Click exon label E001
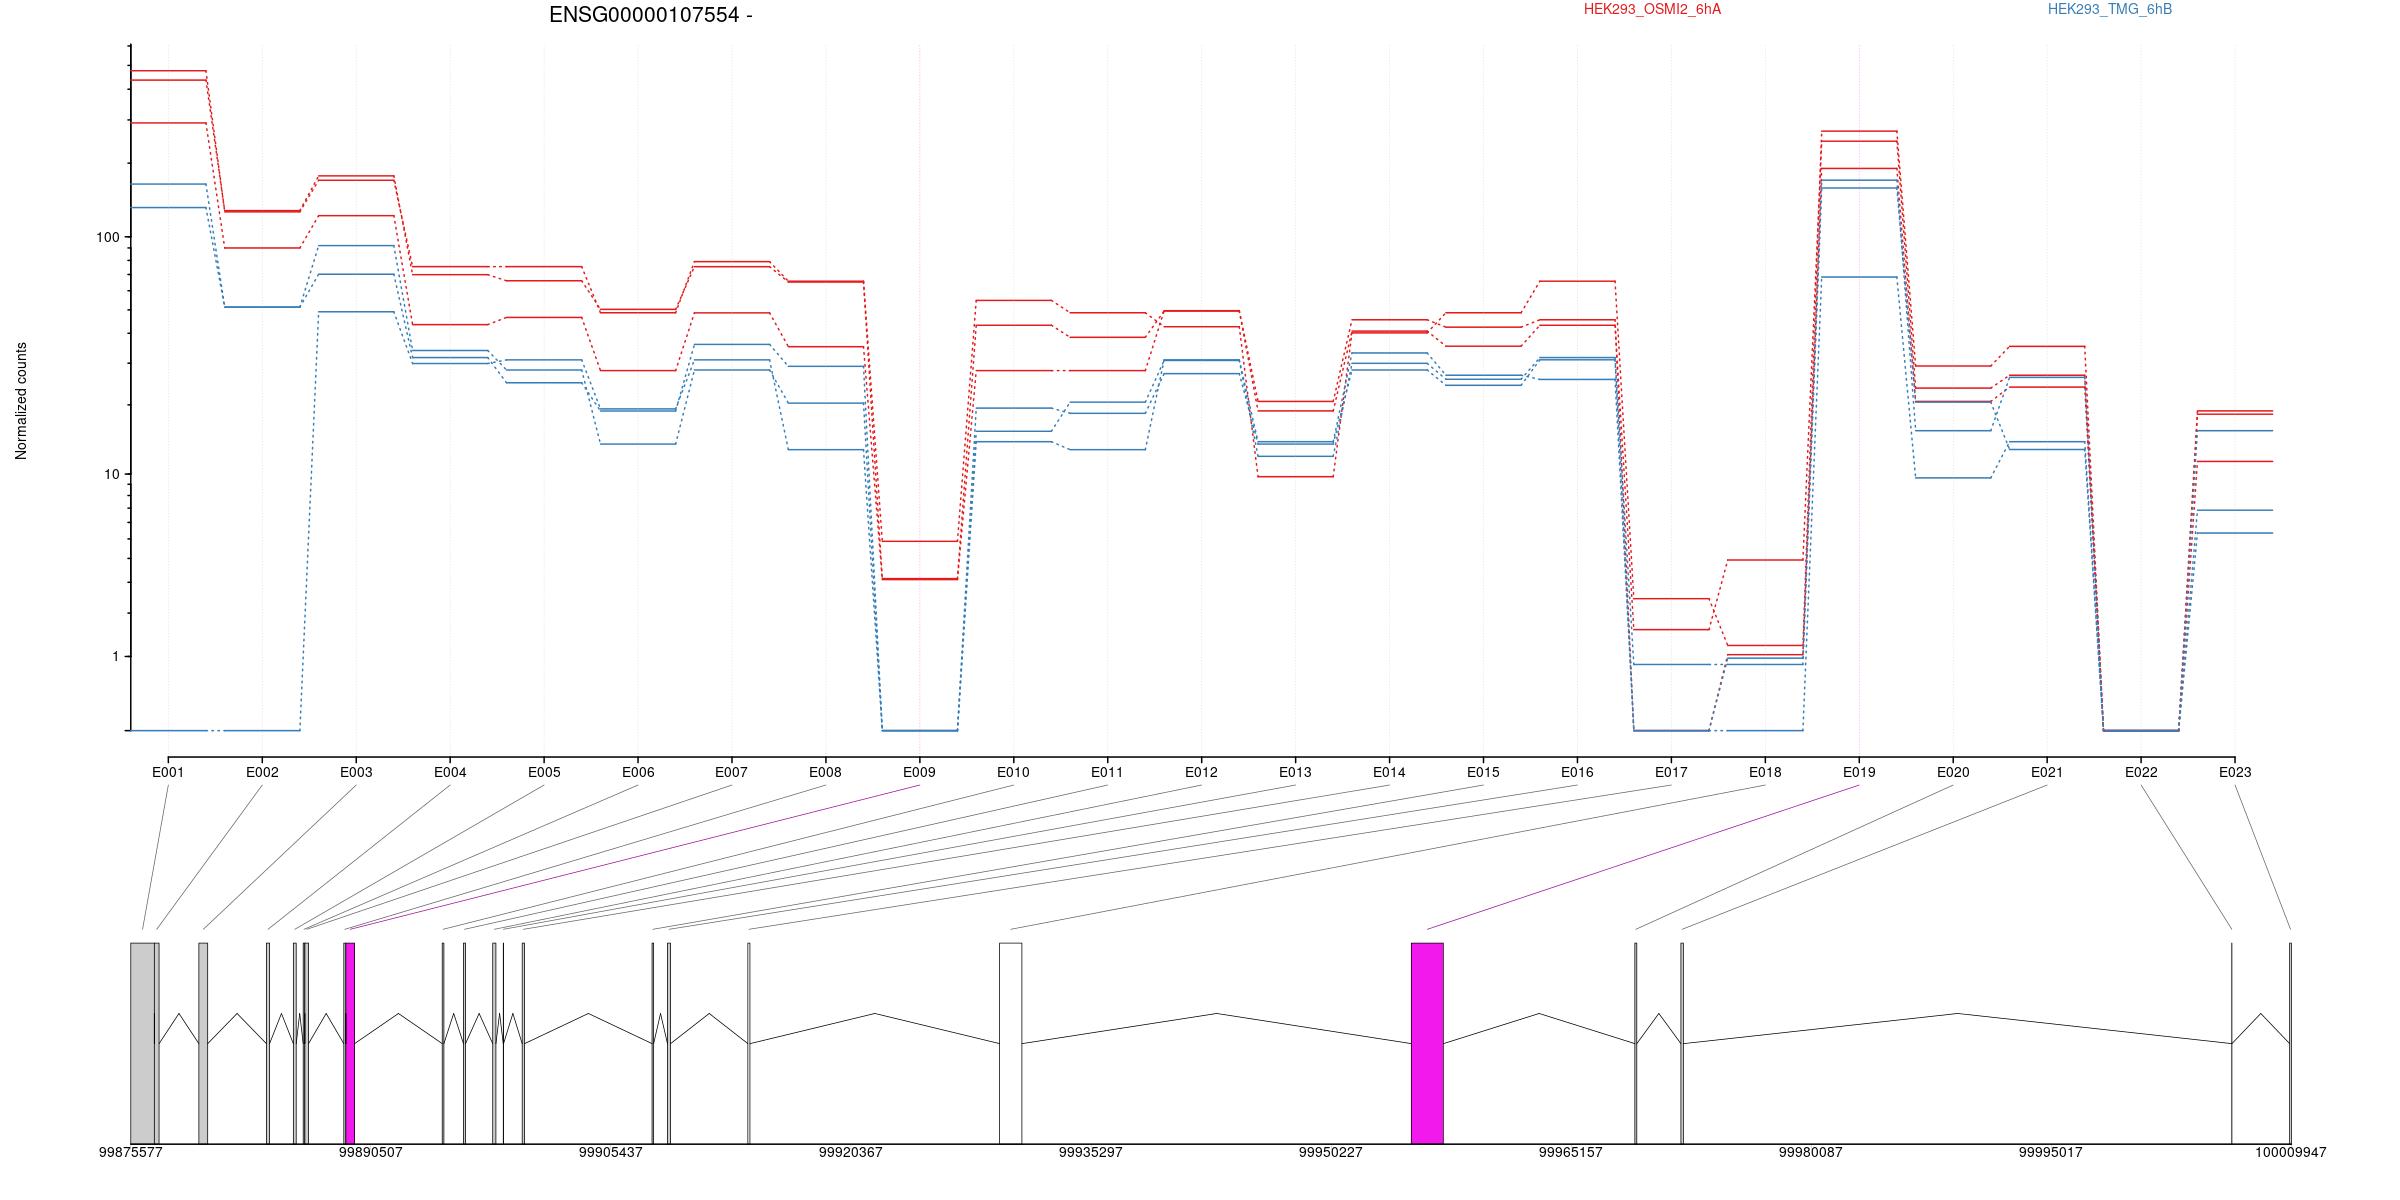This screenshot has width=2400, height=1200. [168, 772]
